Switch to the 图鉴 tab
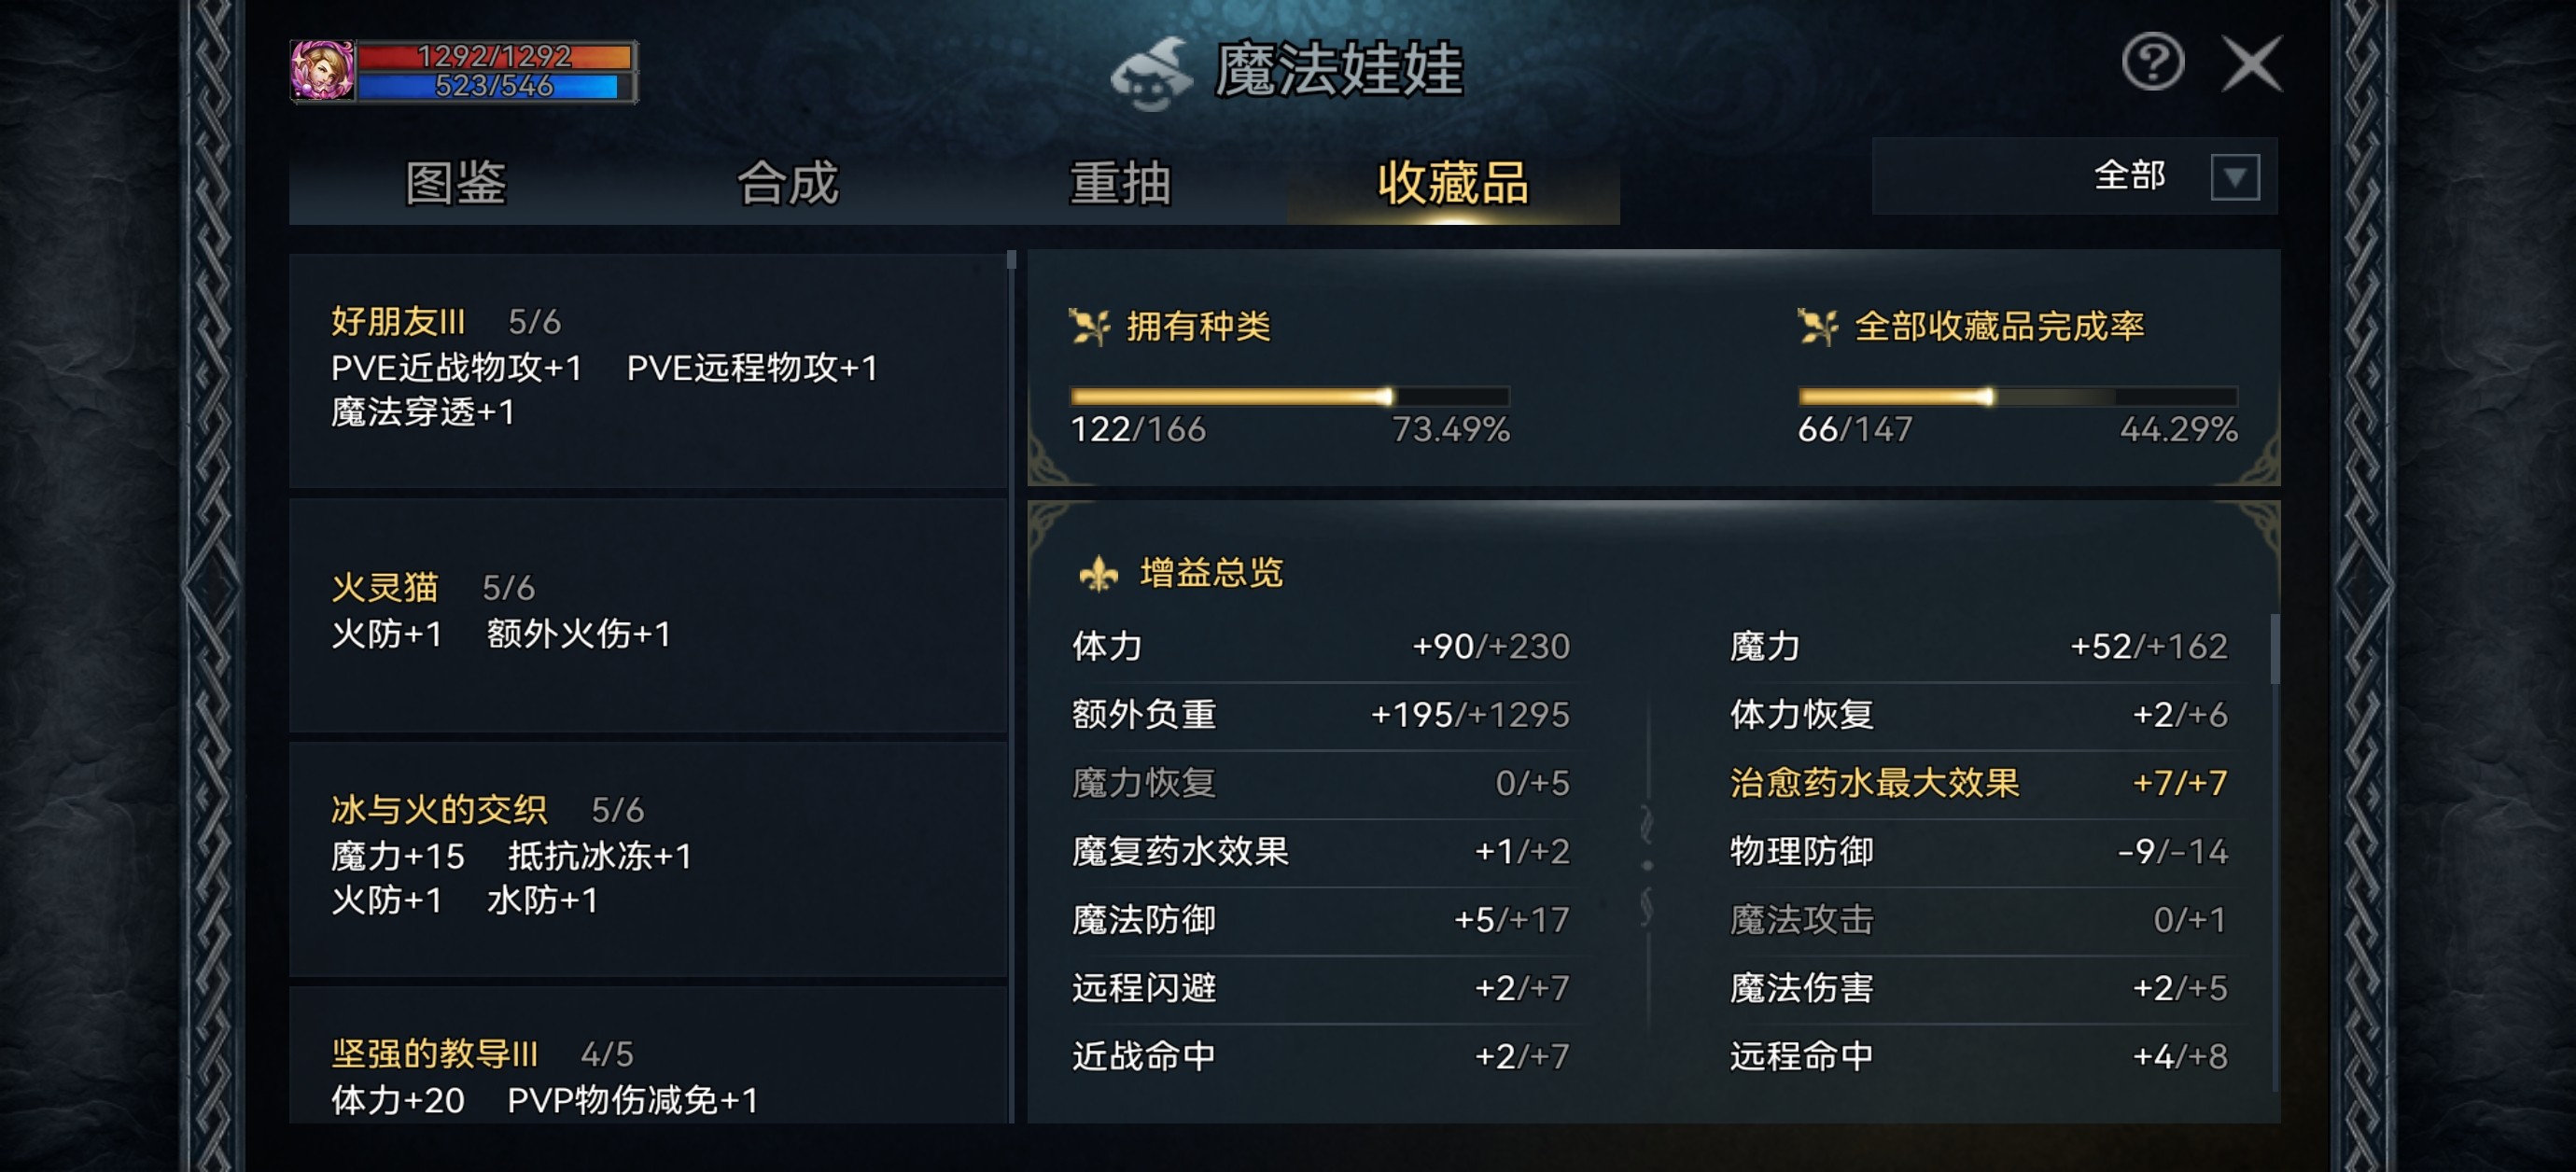This screenshot has width=2576, height=1172. (x=455, y=184)
